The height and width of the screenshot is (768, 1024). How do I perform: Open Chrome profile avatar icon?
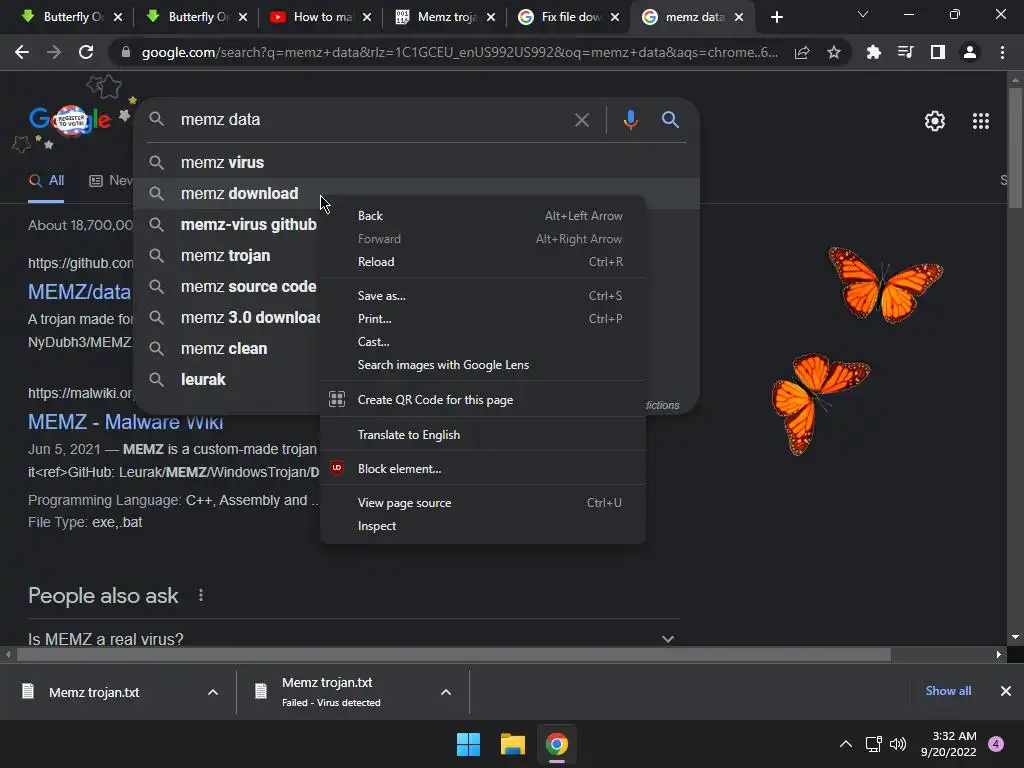coord(970,52)
